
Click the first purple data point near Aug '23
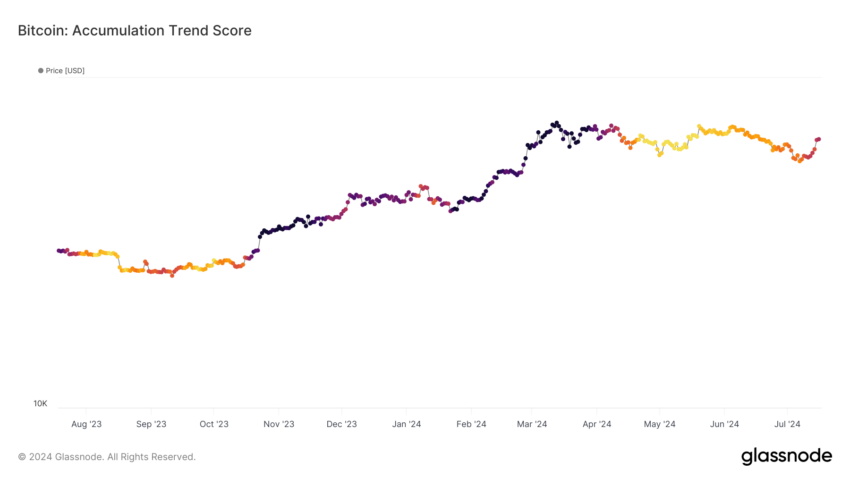tap(59, 250)
